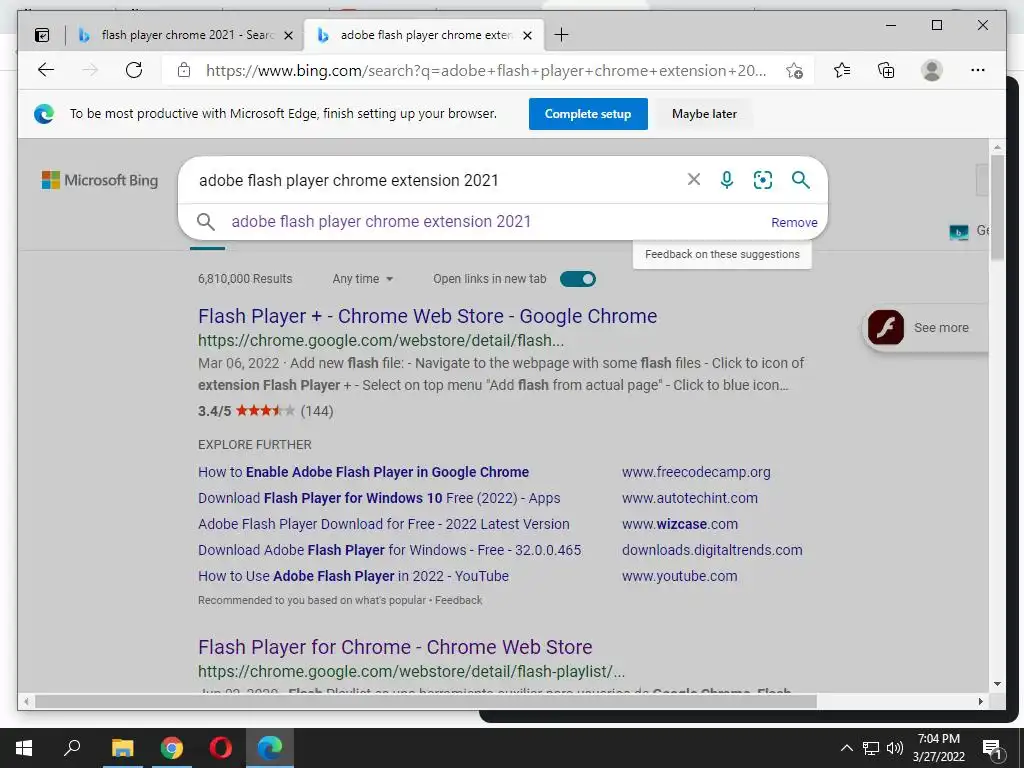Click the Bing URL in address bar

click(x=486, y=71)
